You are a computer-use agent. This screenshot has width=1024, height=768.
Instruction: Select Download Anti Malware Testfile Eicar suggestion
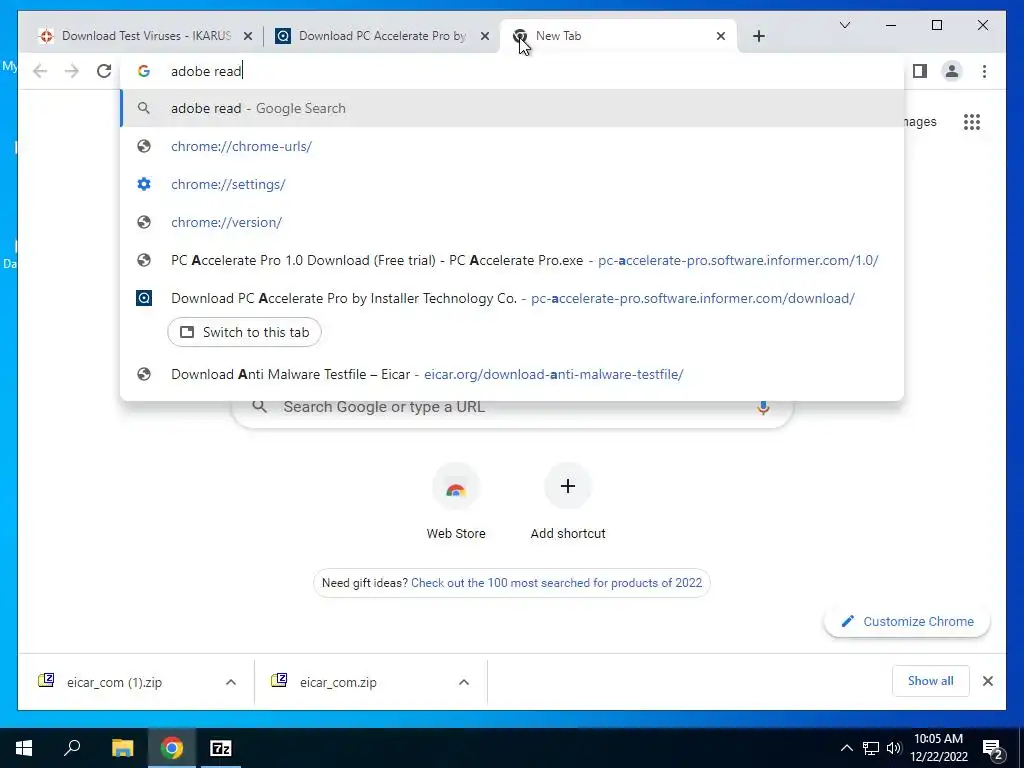[512, 374]
